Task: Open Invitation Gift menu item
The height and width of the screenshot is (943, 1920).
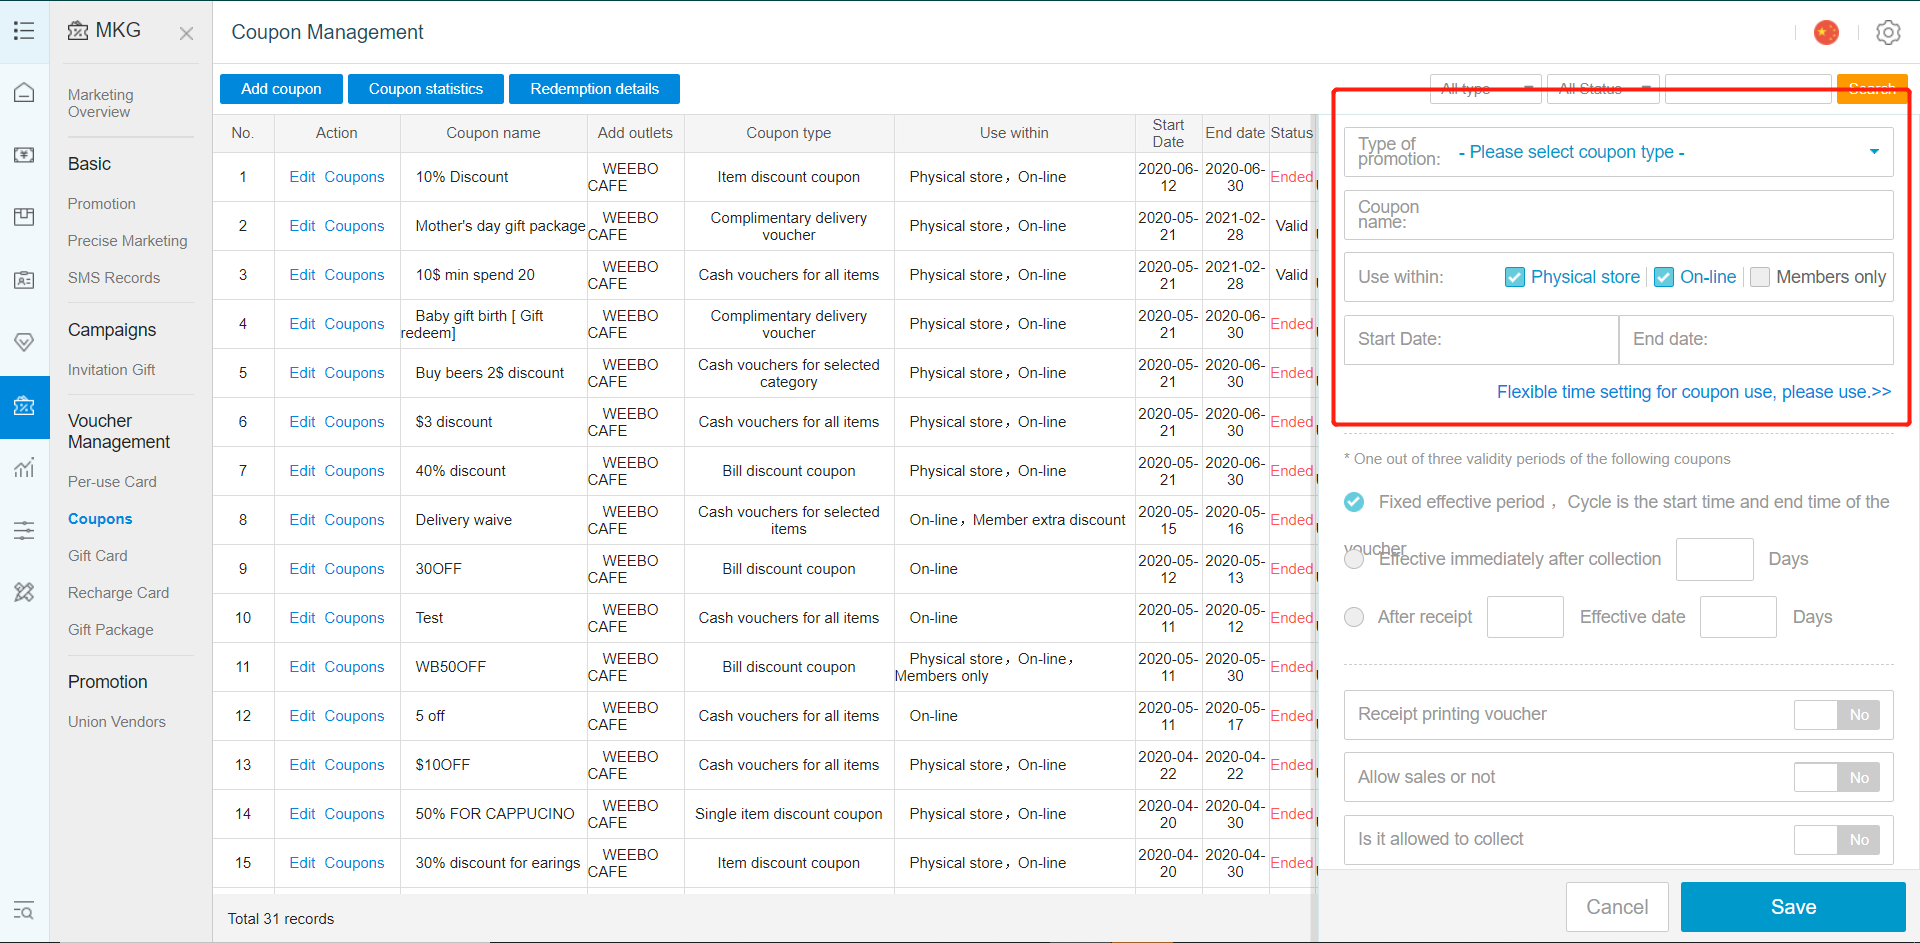Action: pyautogui.click(x=111, y=370)
